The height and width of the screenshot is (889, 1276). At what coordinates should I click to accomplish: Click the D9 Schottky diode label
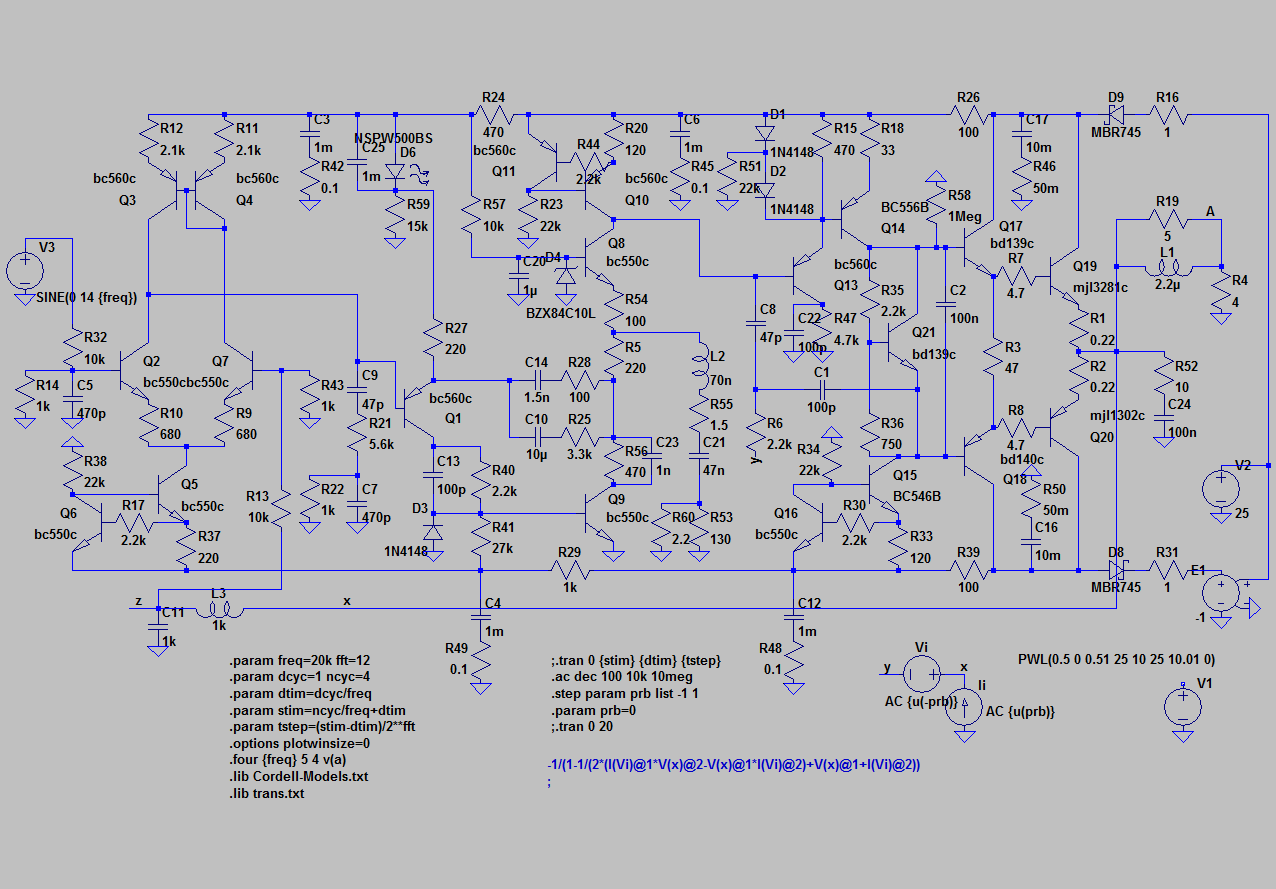1116,97
